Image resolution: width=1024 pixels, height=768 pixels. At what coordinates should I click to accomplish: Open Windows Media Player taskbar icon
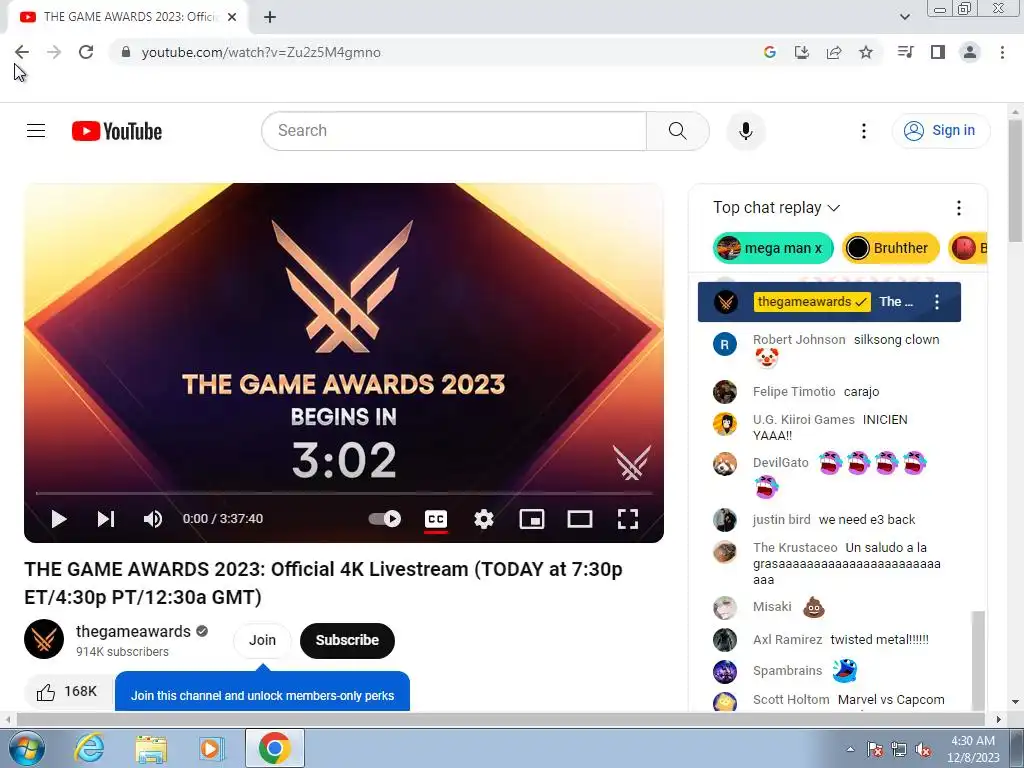click(212, 748)
